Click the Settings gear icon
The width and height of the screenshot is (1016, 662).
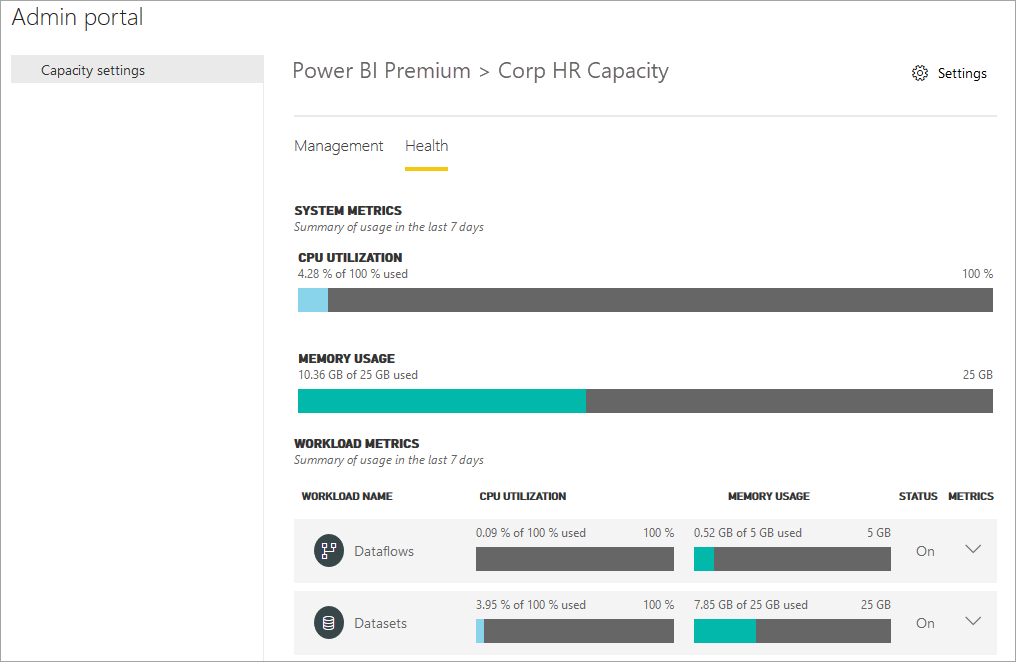pos(919,73)
